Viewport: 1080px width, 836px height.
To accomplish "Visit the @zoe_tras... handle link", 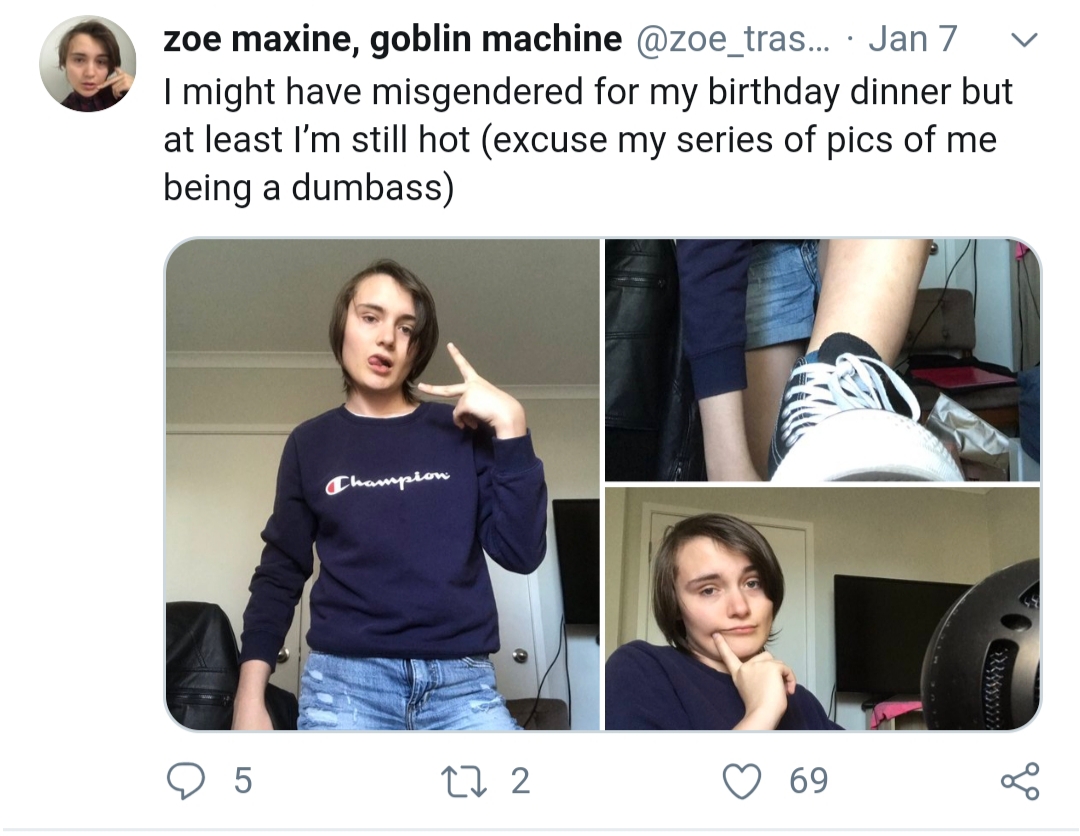I will (734, 39).
